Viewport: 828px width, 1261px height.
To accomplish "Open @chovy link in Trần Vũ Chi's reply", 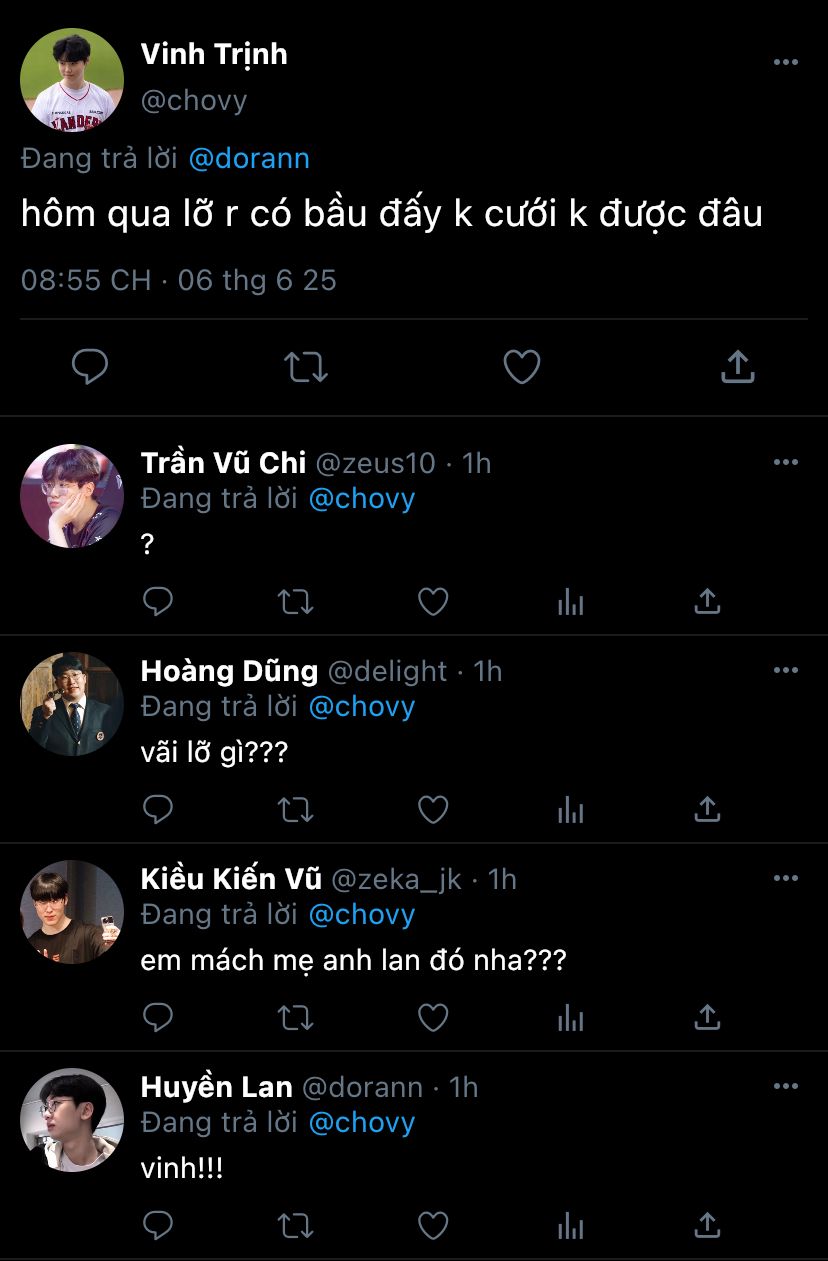I will pos(361,498).
